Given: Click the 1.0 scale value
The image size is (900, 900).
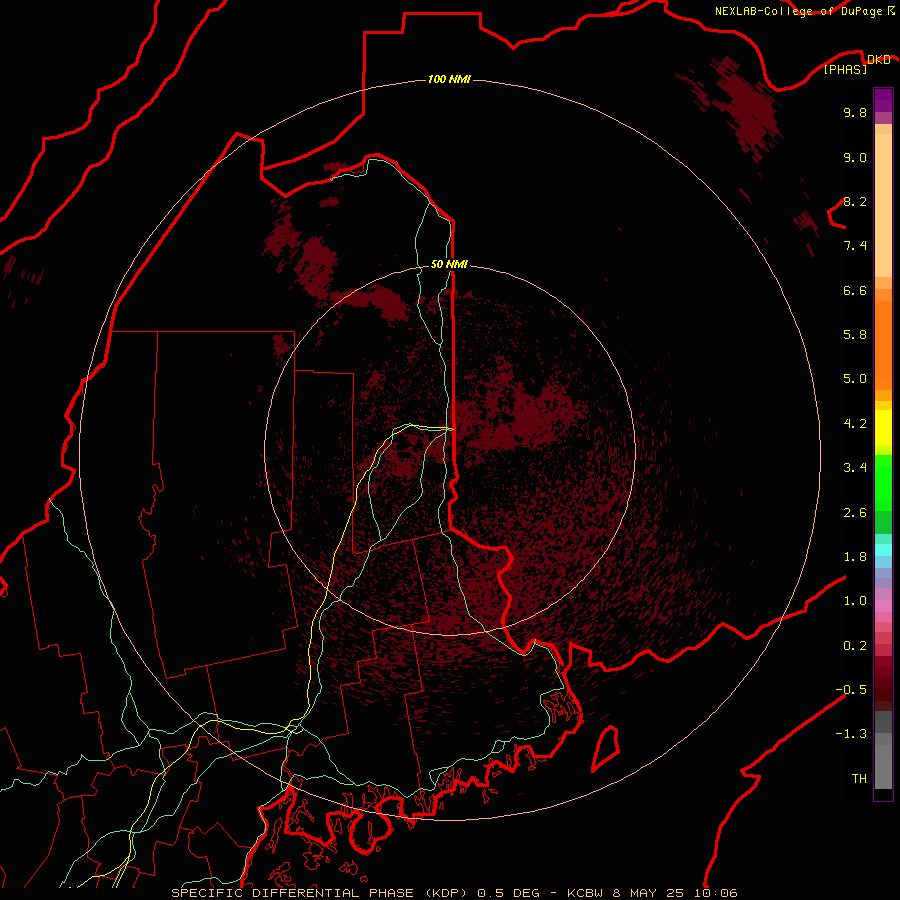Looking at the screenshot, I should point(855,602).
